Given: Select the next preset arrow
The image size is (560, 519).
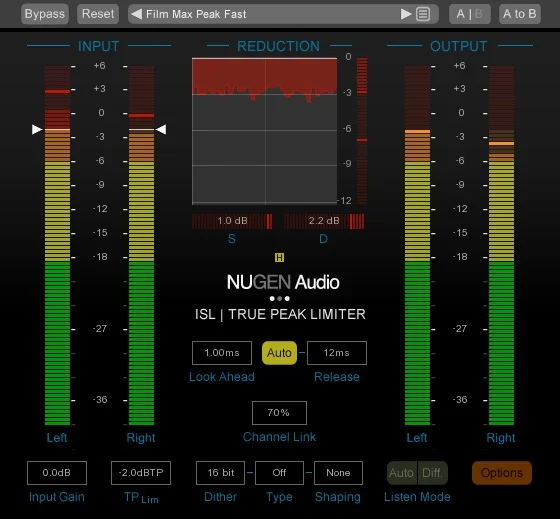Looking at the screenshot, I should click(406, 14).
